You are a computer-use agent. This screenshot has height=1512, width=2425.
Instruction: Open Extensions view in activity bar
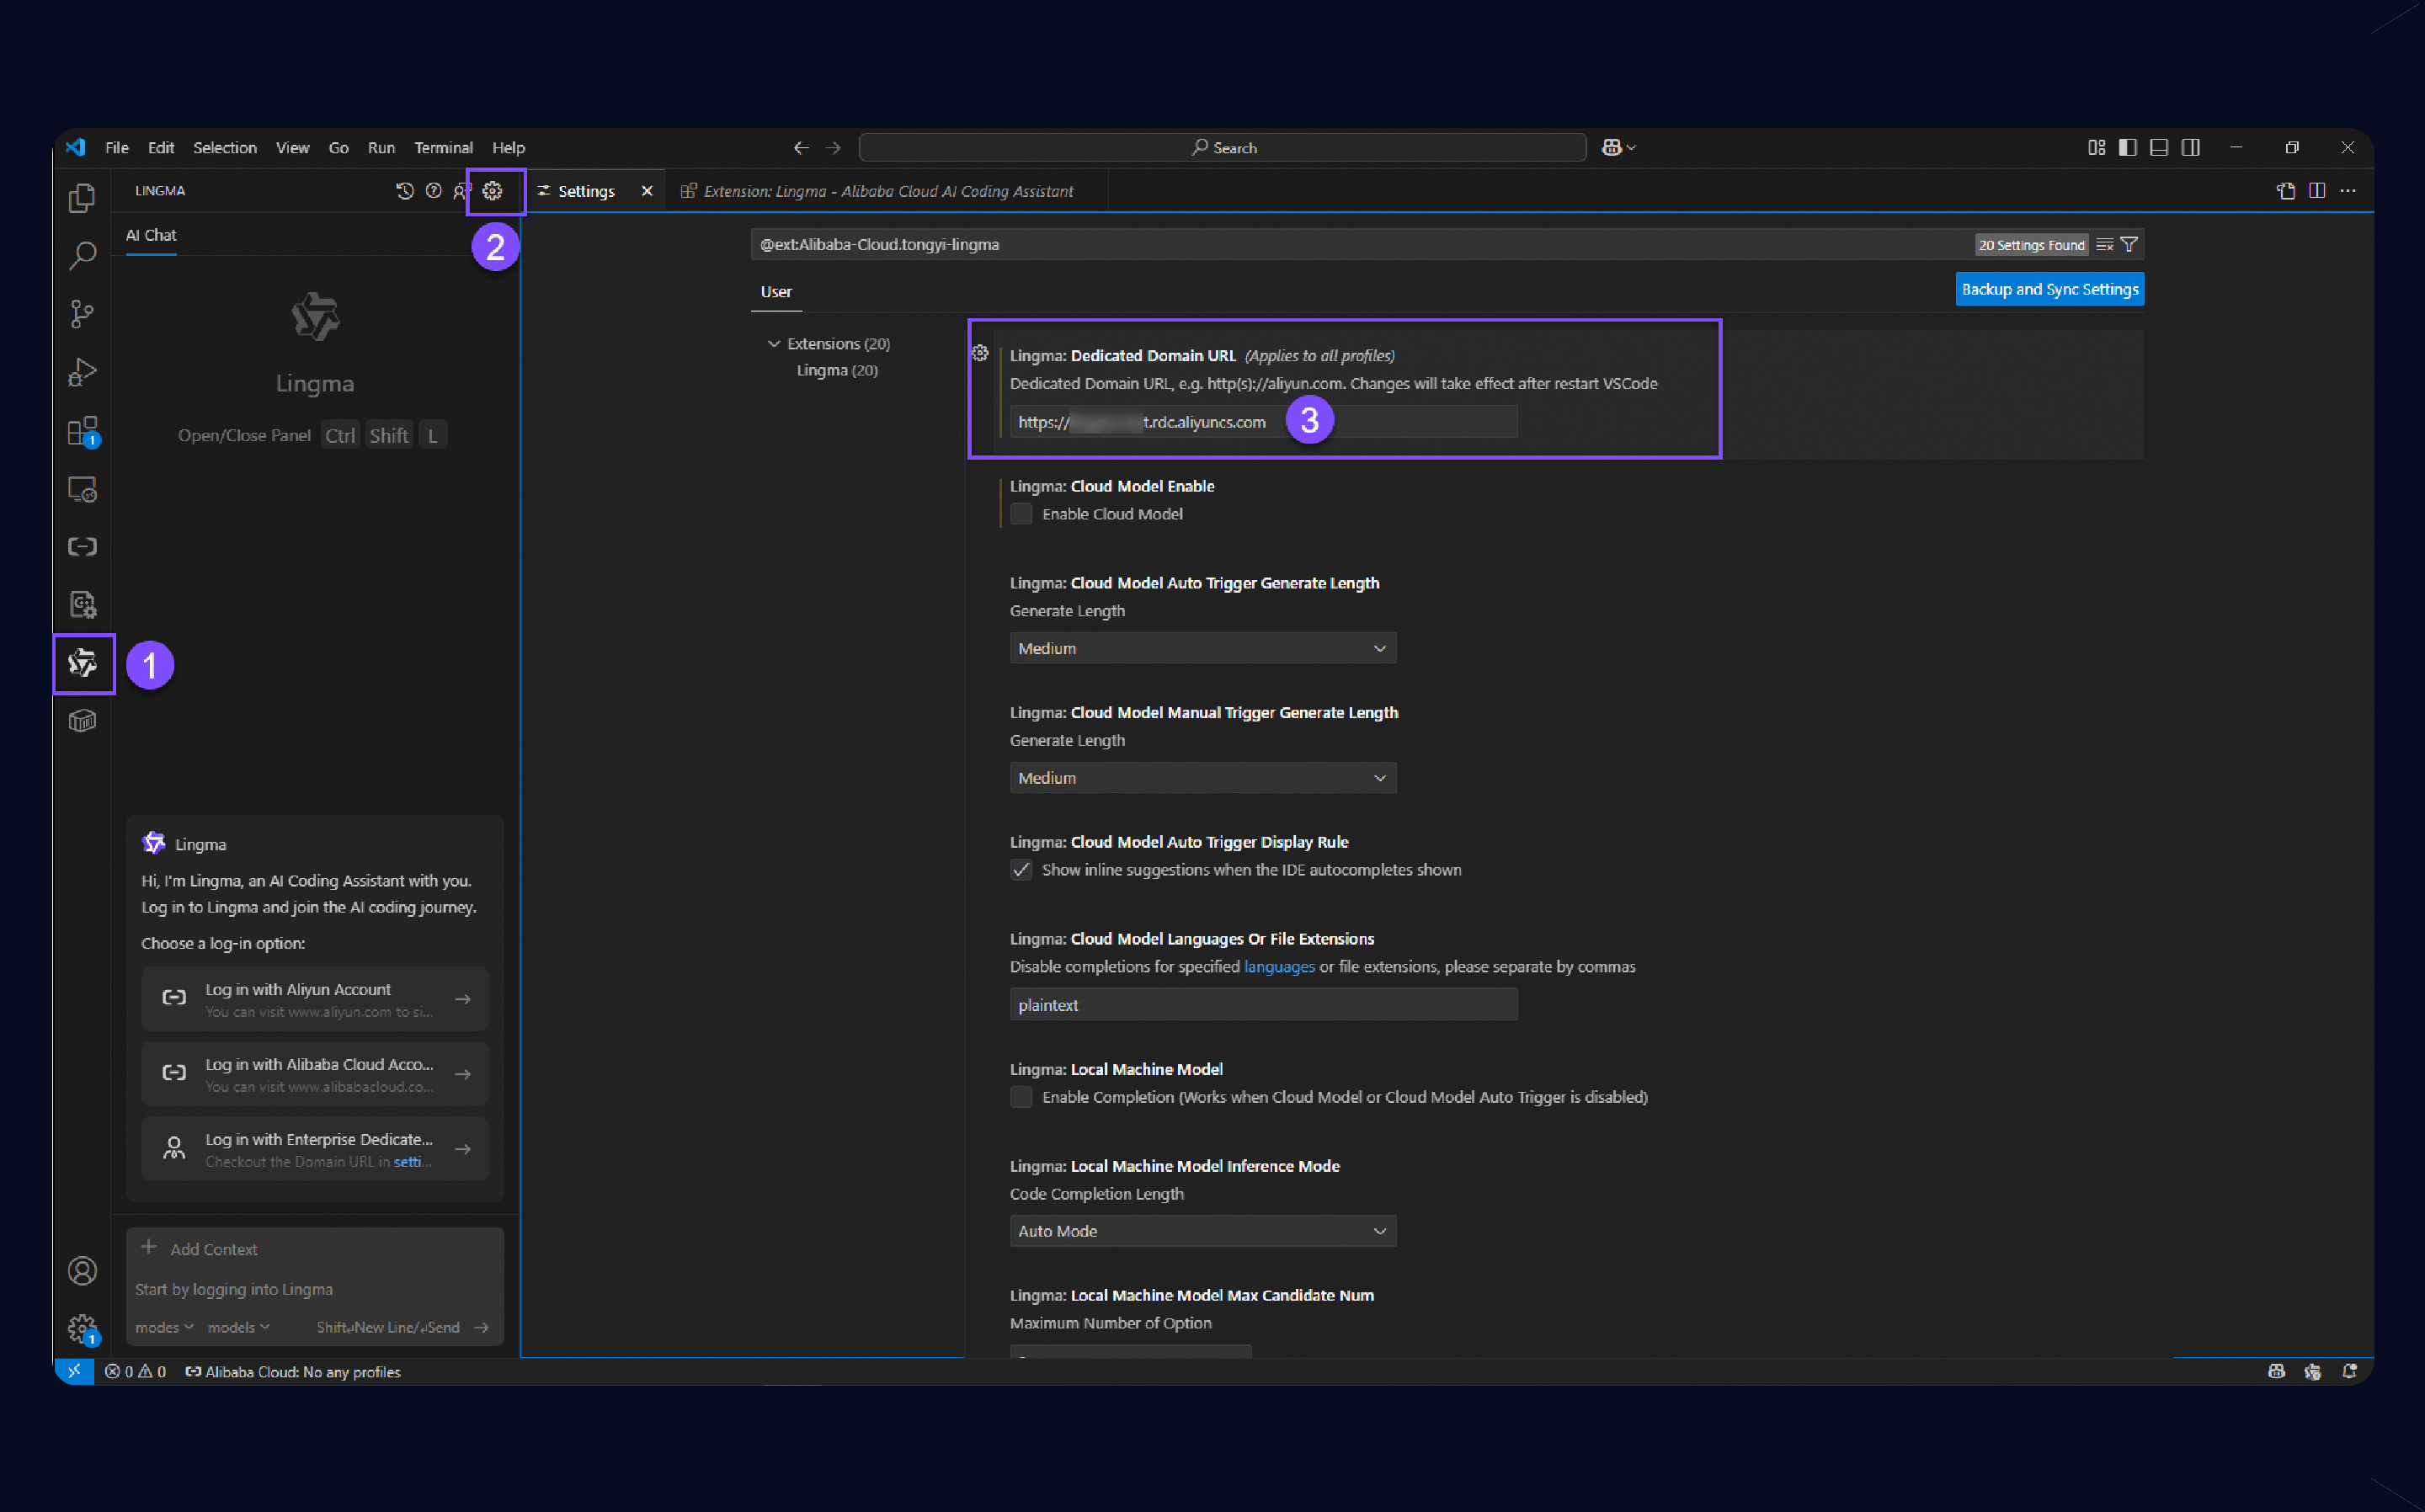click(x=82, y=432)
